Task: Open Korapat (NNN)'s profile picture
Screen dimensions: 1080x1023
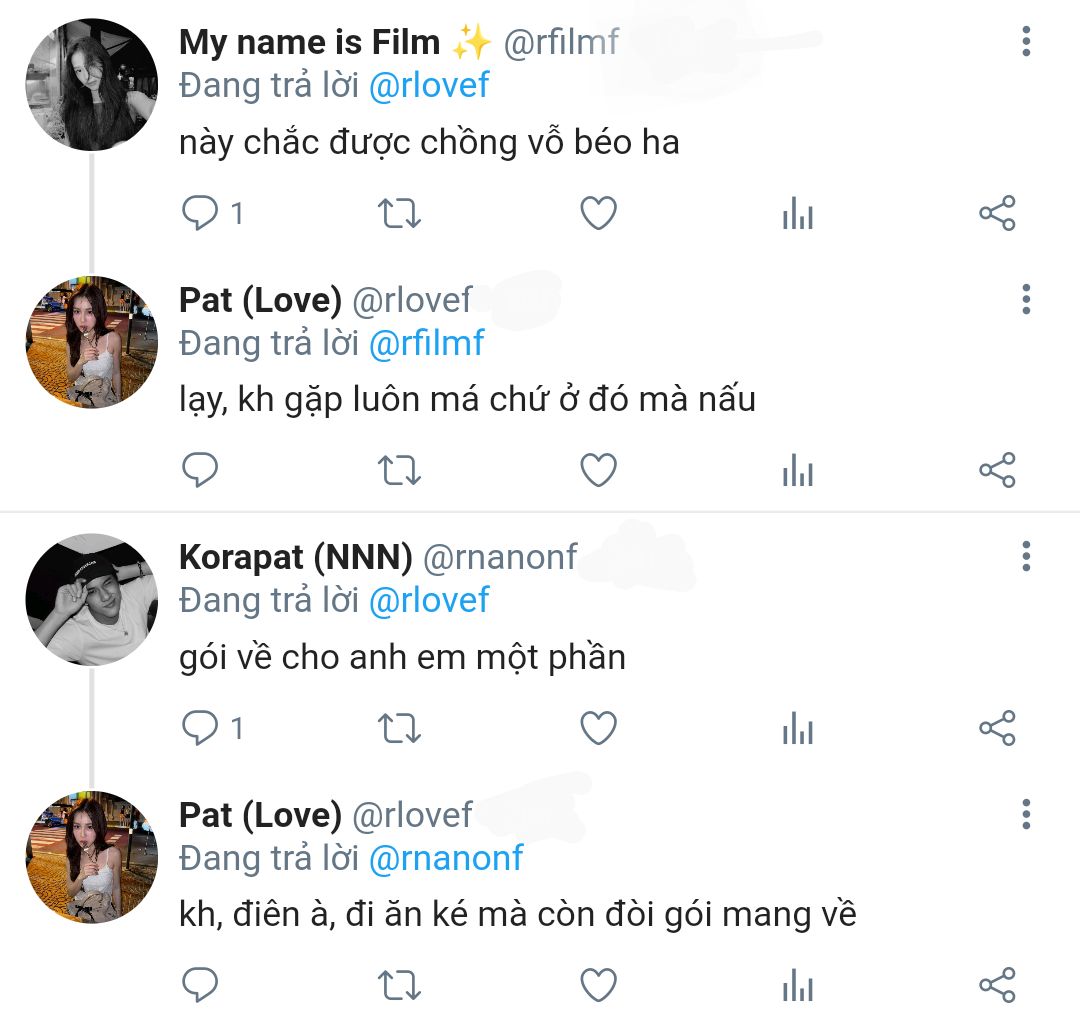Action: [91, 600]
